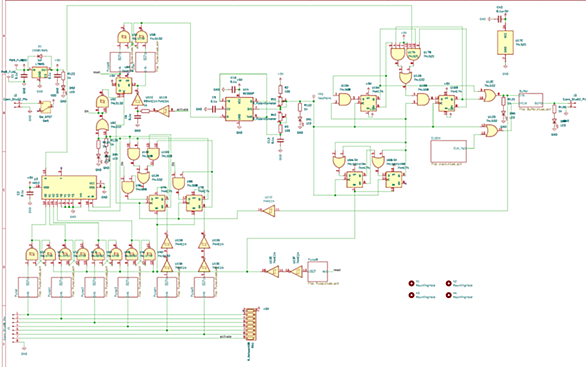Select the lower-right mounting hole symbol
586x367 pixels.
tap(448, 295)
